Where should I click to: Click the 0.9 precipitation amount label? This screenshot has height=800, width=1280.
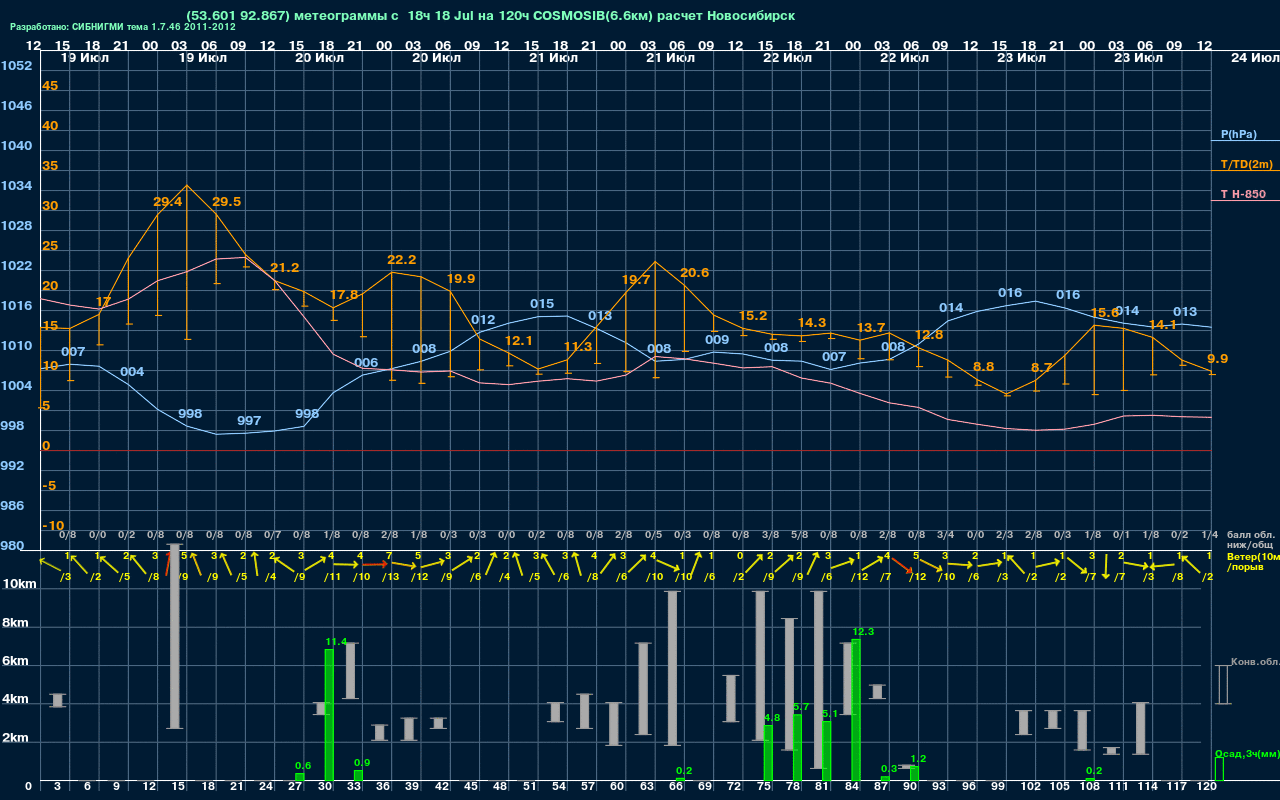point(362,762)
